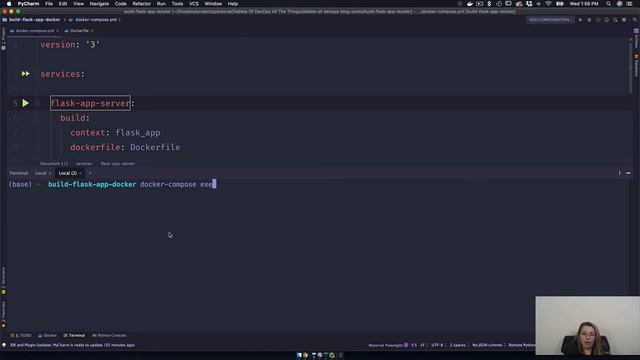Open battery status menu
The image size is (640, 360).
(560, 4)
